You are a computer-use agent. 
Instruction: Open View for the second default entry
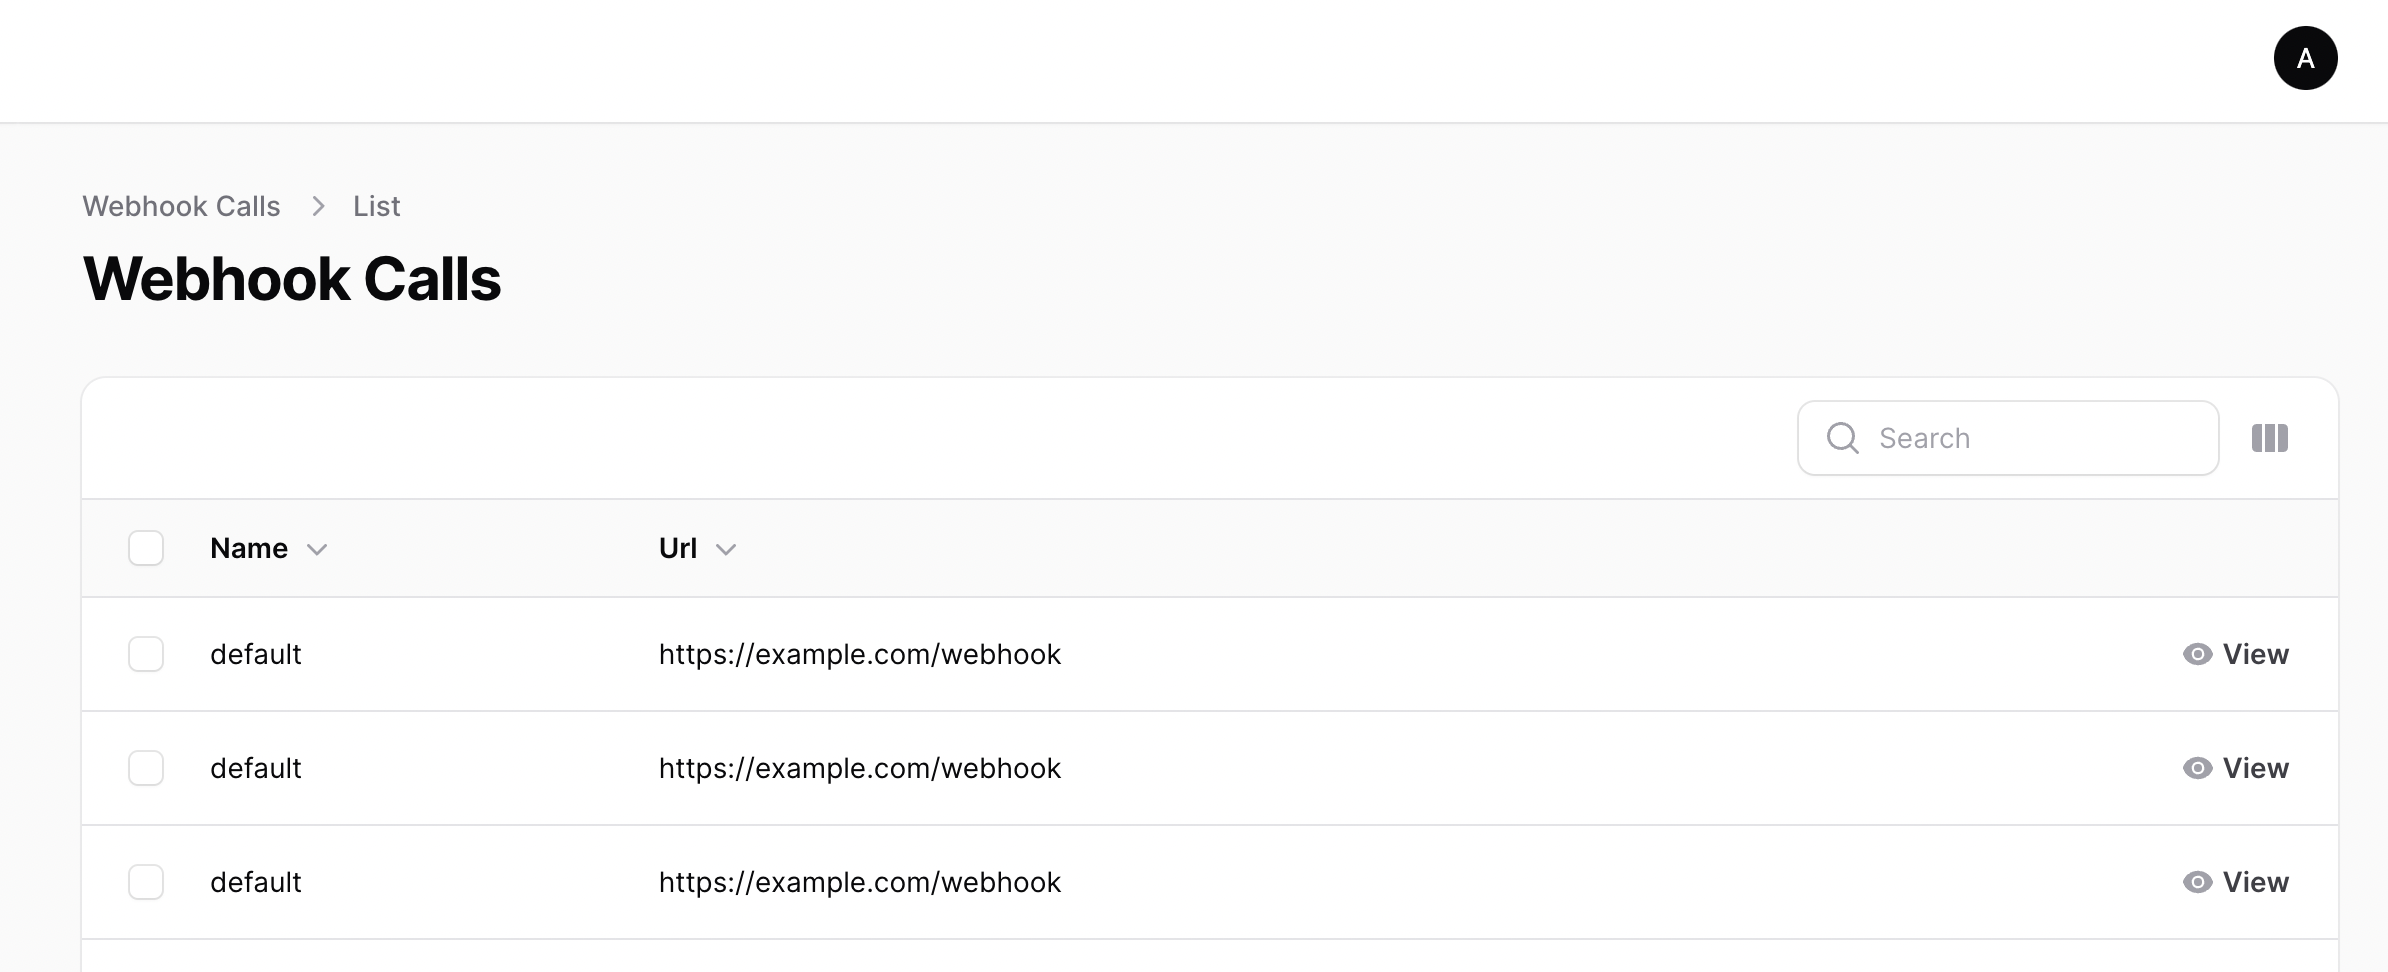pos(2255,768)
